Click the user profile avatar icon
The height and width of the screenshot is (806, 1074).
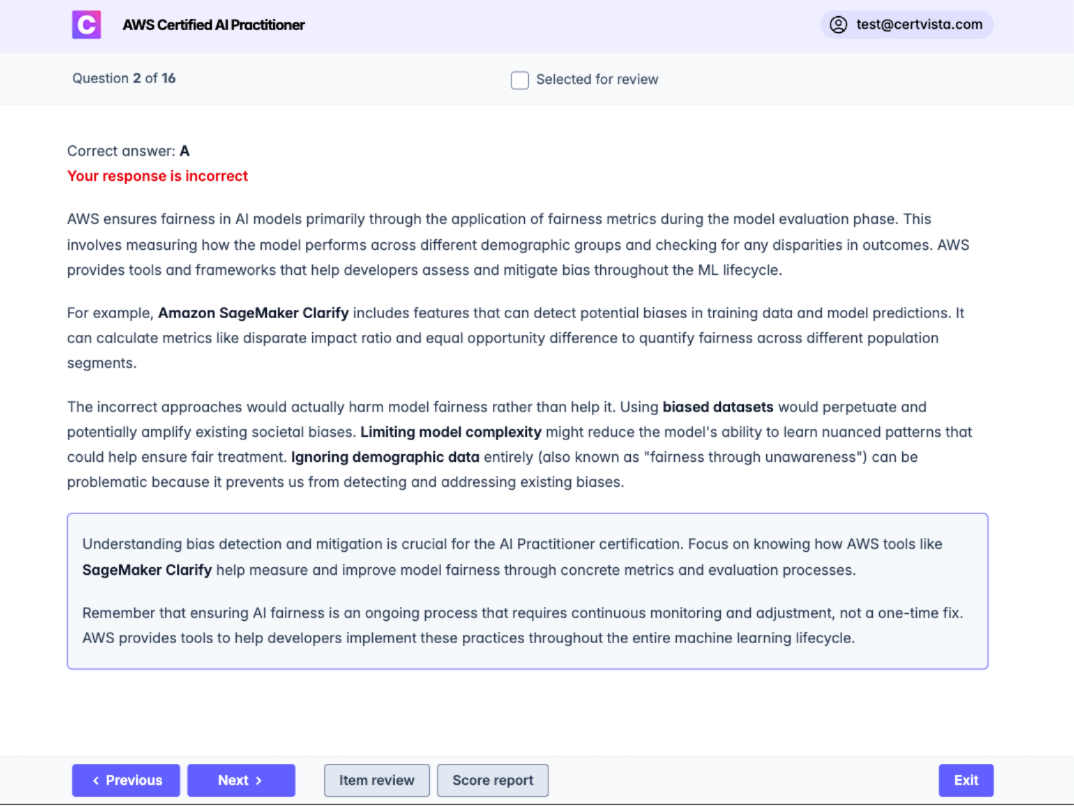[x=838, y=25]
